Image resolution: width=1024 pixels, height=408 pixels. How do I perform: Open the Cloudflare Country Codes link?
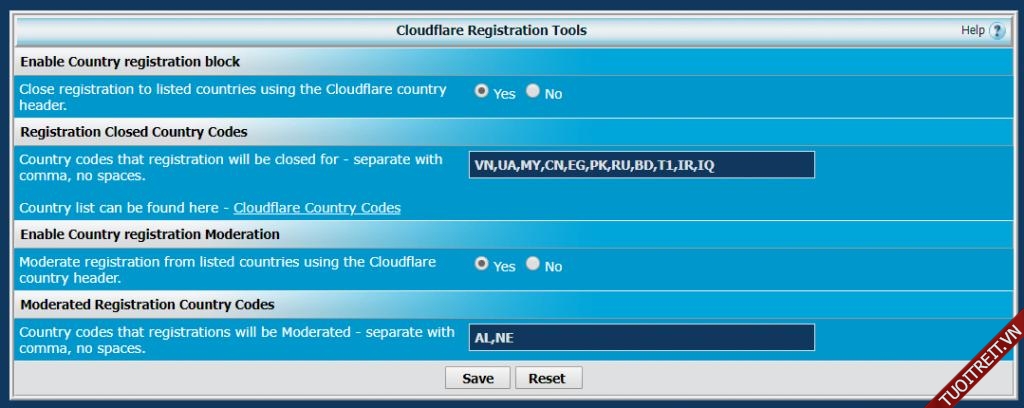[317, 208]
